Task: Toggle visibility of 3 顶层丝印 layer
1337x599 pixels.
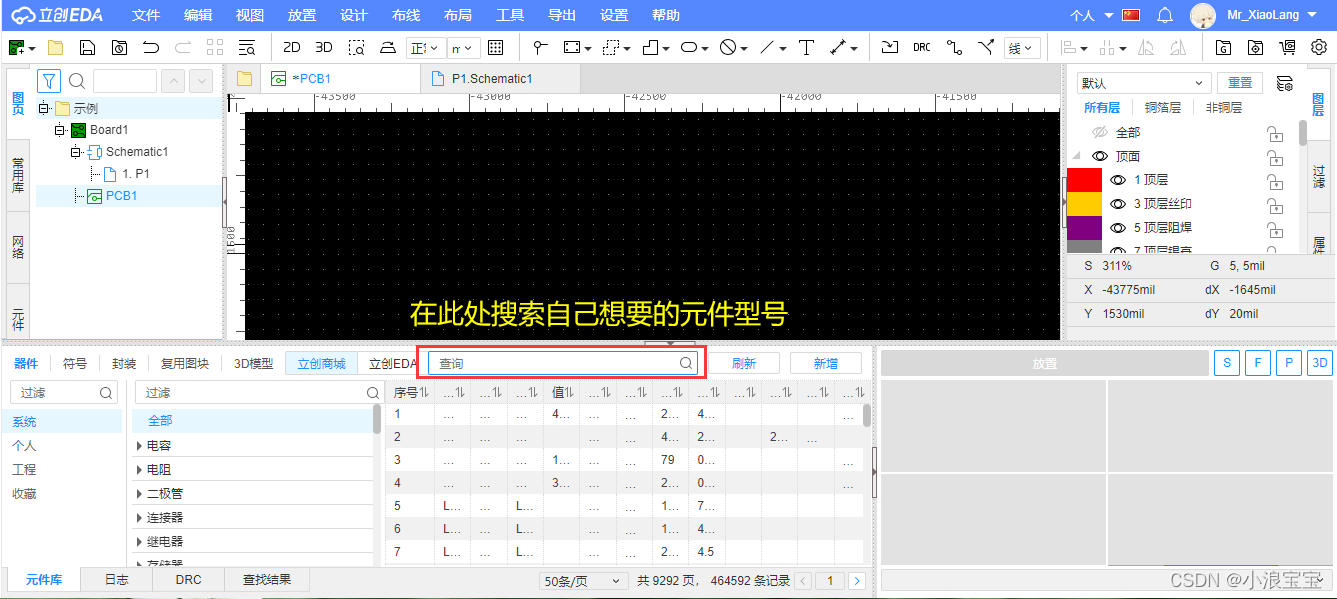Action: 1118,204
